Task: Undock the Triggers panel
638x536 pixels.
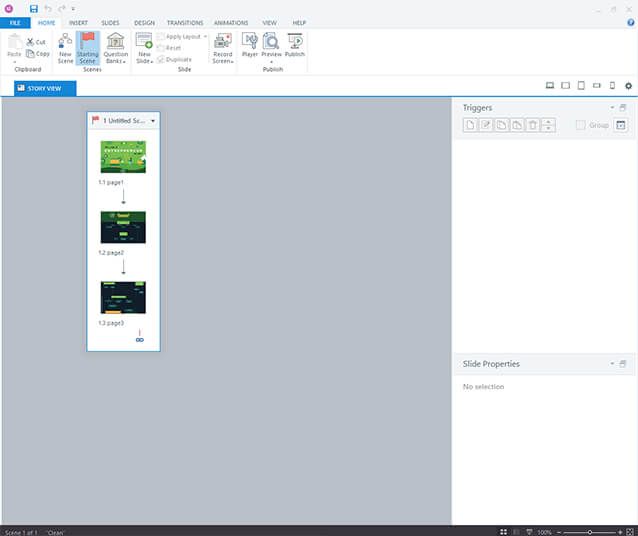Action: pos(623,108)
